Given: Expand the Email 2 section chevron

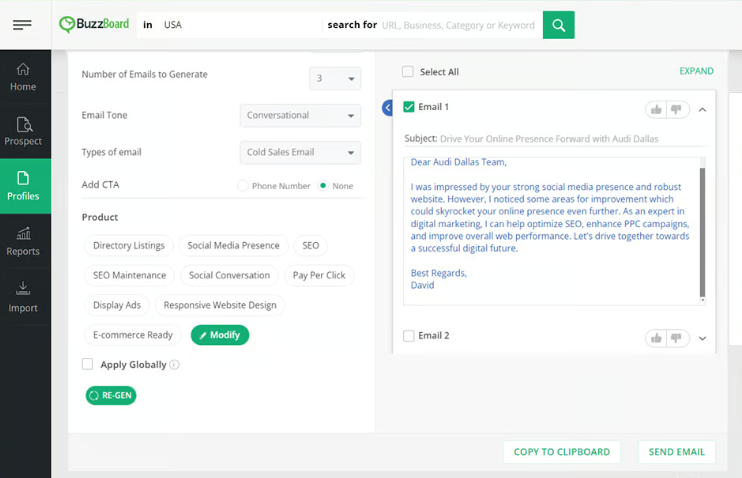Looking at the screenshot, I should coord(702,338).
